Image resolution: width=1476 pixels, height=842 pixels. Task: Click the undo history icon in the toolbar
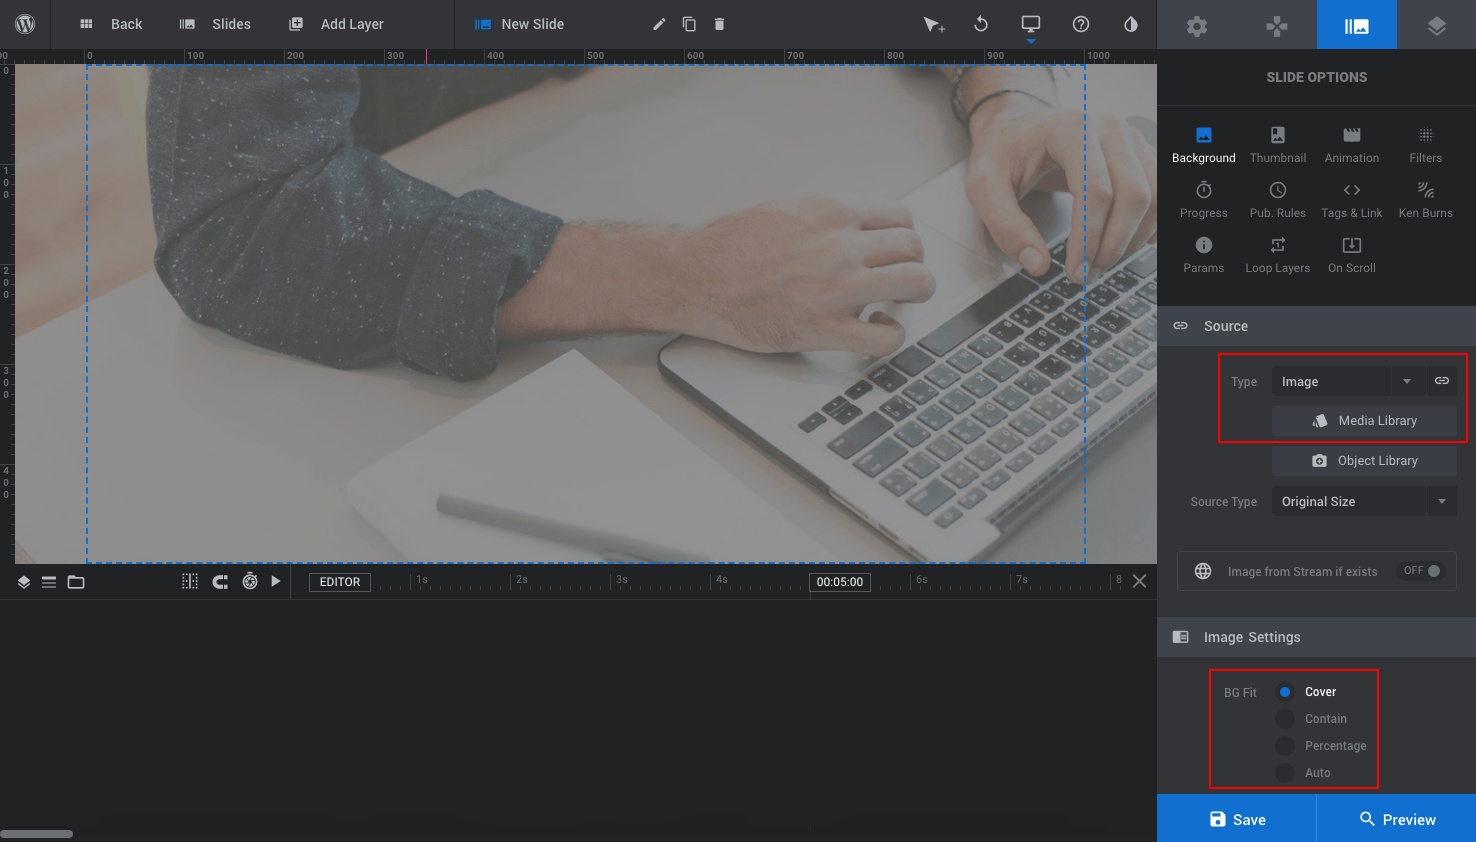point(980,24)
